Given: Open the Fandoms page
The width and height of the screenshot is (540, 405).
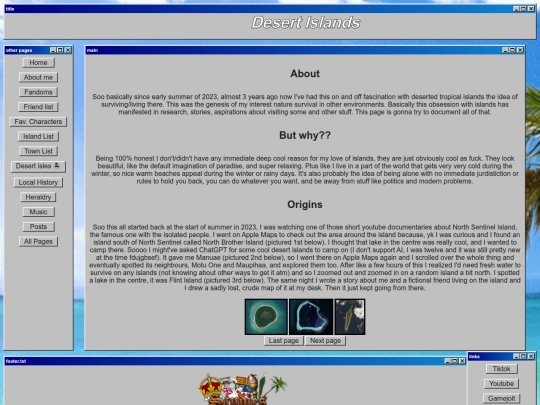Looking at the screenshot, I should pos(38,92).
